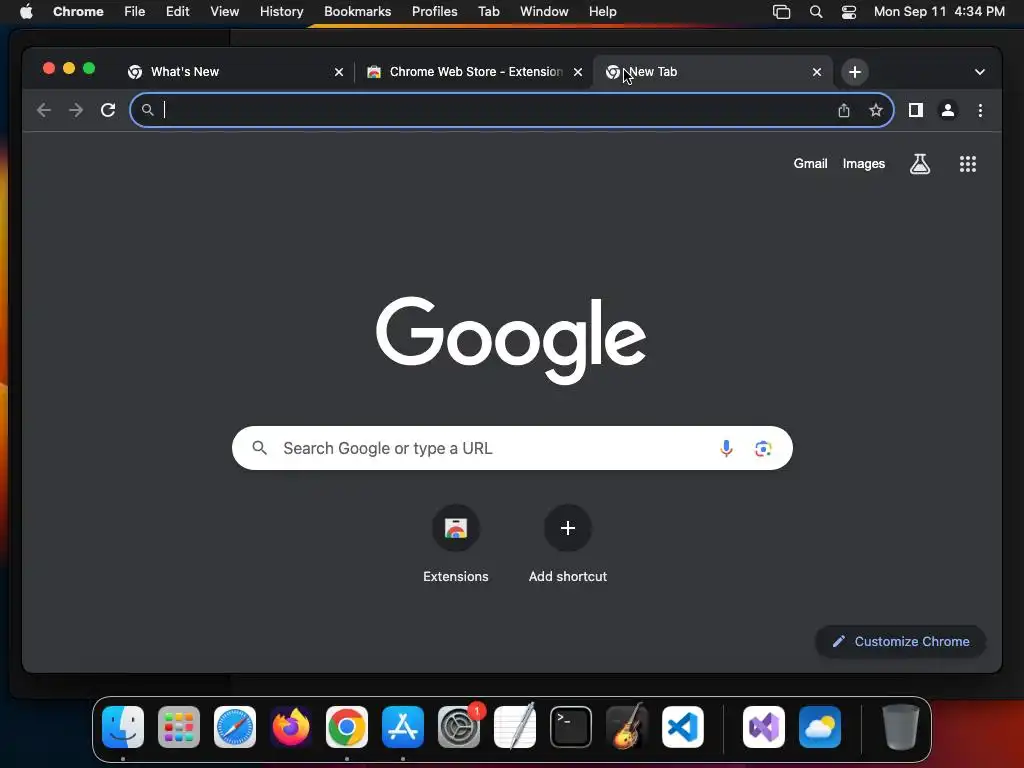The image size is (1024, 768).
Task: Open the Extensions shortcut tile
Action: pyautogui.click(x=456, y=543)
